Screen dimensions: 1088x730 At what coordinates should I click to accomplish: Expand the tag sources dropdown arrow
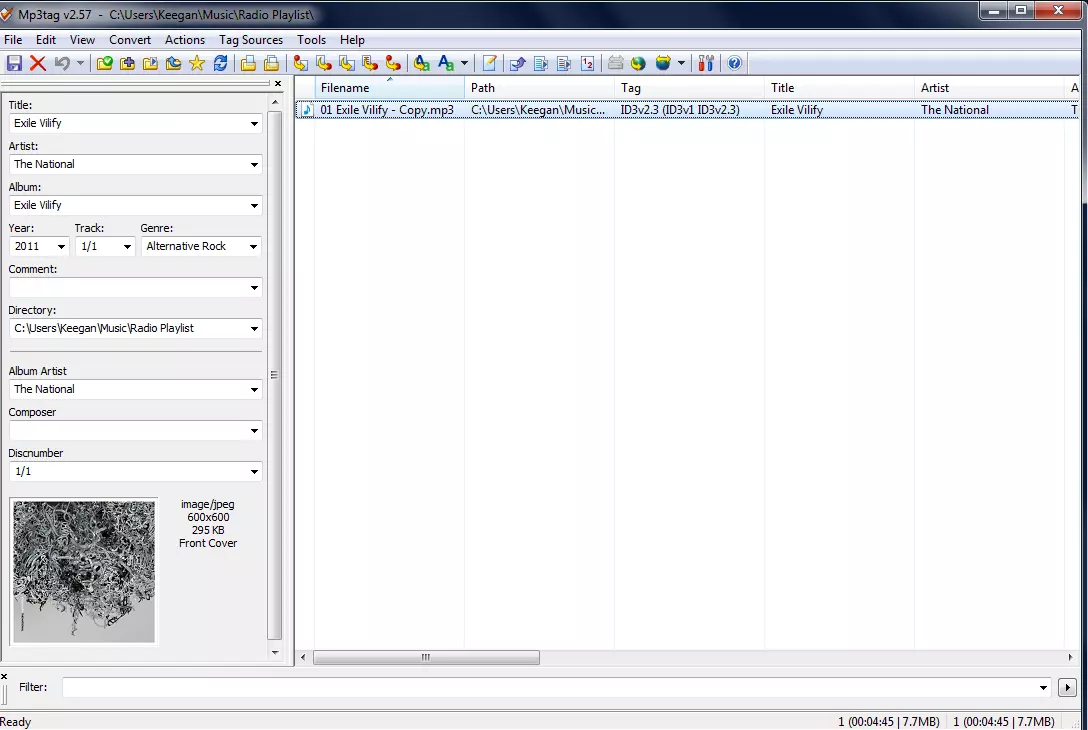pyautogui.click(x=681, y=63)
